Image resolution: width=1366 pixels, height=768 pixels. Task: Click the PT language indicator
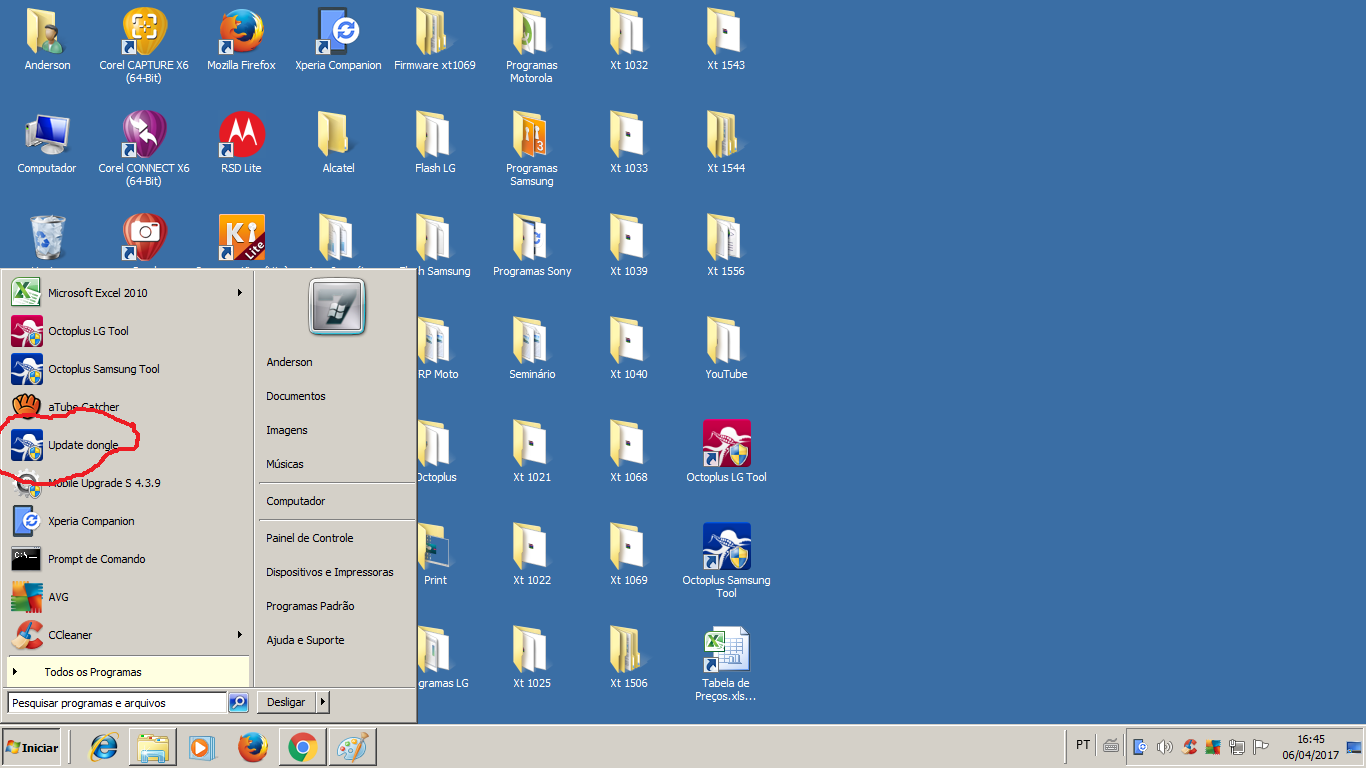point(1083,745)
